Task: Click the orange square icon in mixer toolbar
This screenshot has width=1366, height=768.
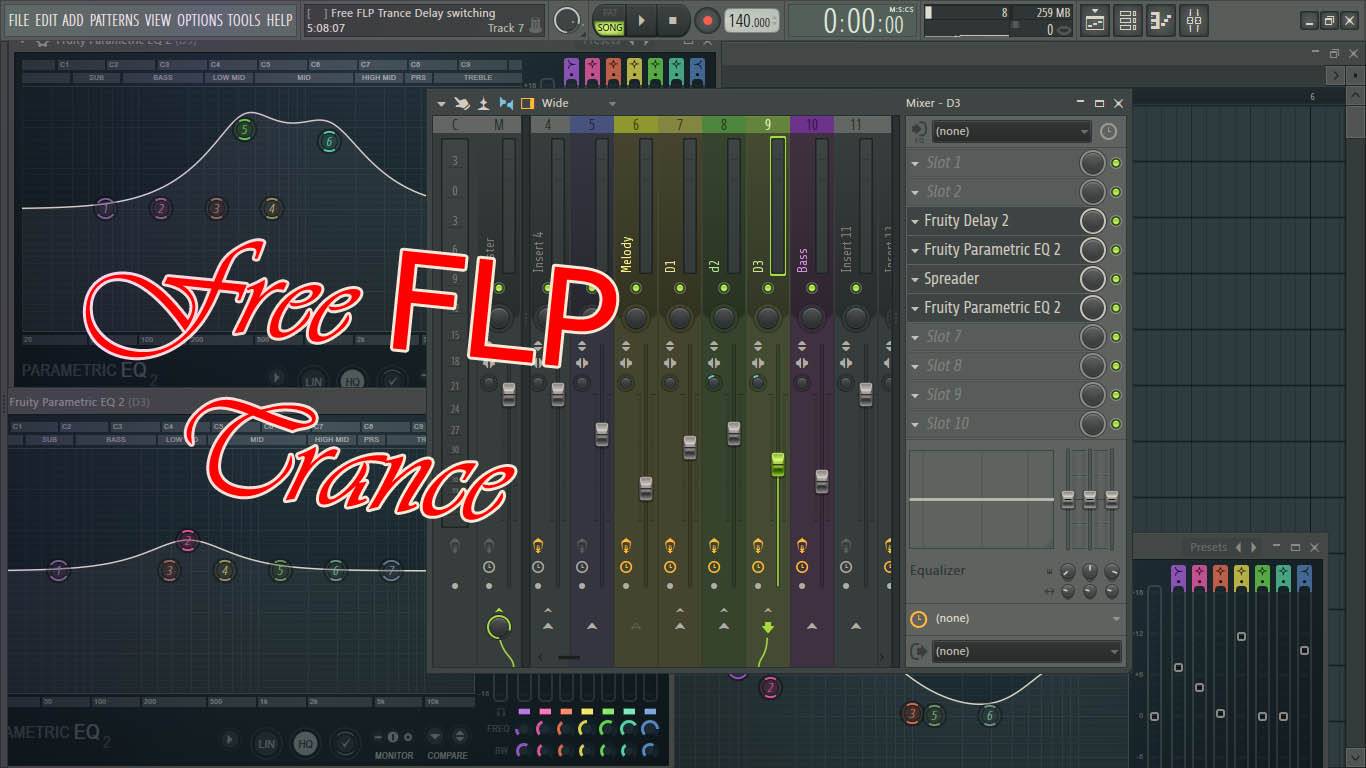Action: [x=527, y=103]
